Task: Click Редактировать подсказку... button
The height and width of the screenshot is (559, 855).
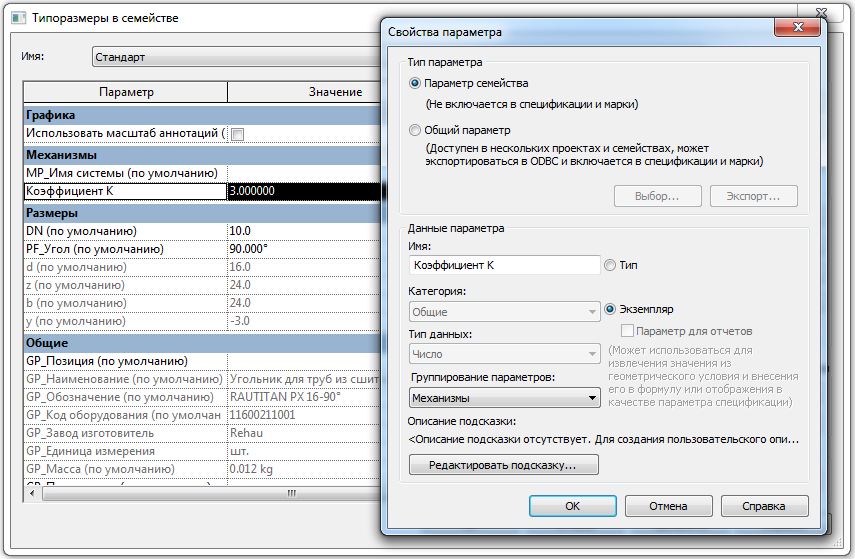Action: (503, 465)
